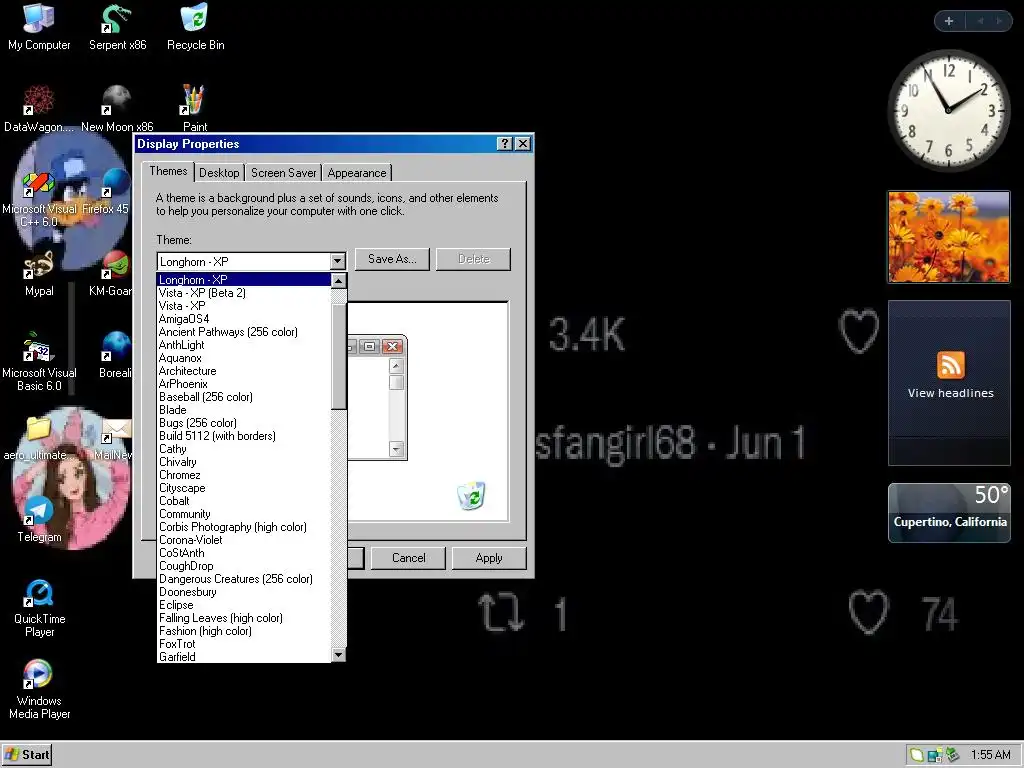
Task: Choose Dangerous Creatures (256 color) theme
Action: 244,579
